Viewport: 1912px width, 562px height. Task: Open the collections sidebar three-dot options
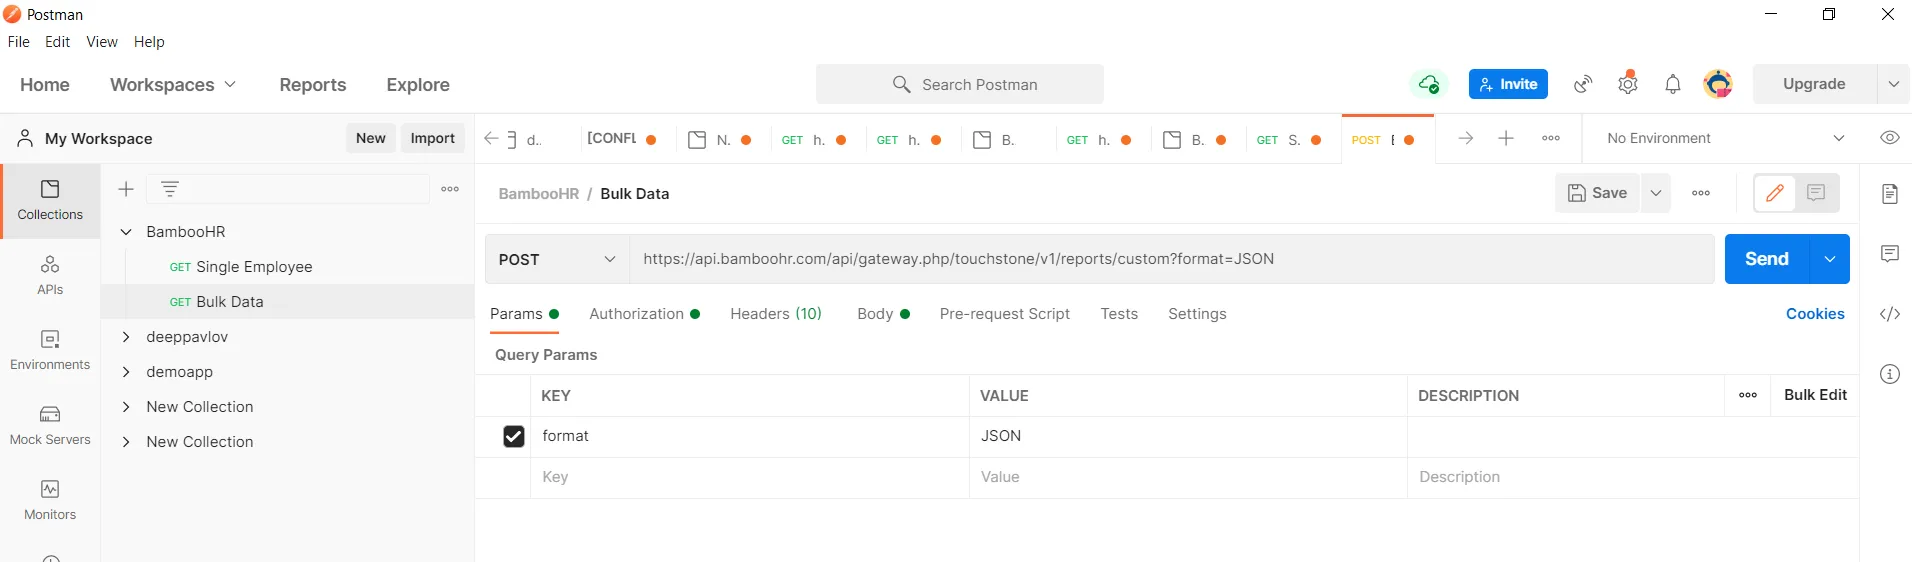[450, 189]
